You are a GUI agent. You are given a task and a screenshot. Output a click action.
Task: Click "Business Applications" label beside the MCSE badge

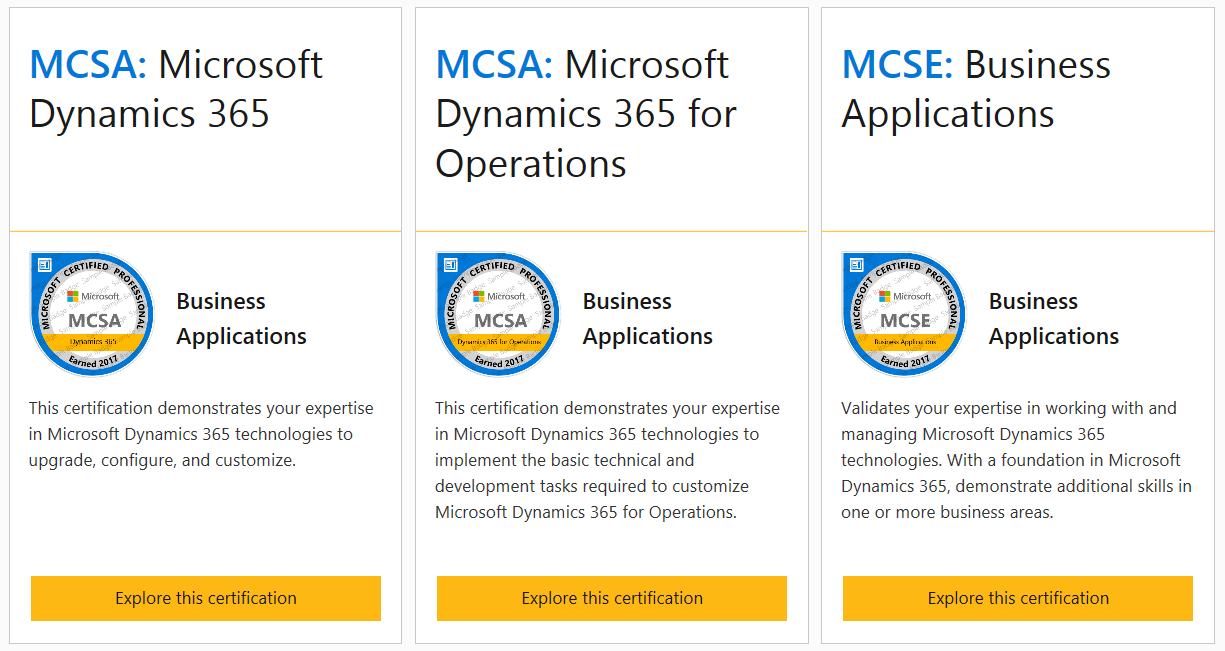[x=1053, y=319]
